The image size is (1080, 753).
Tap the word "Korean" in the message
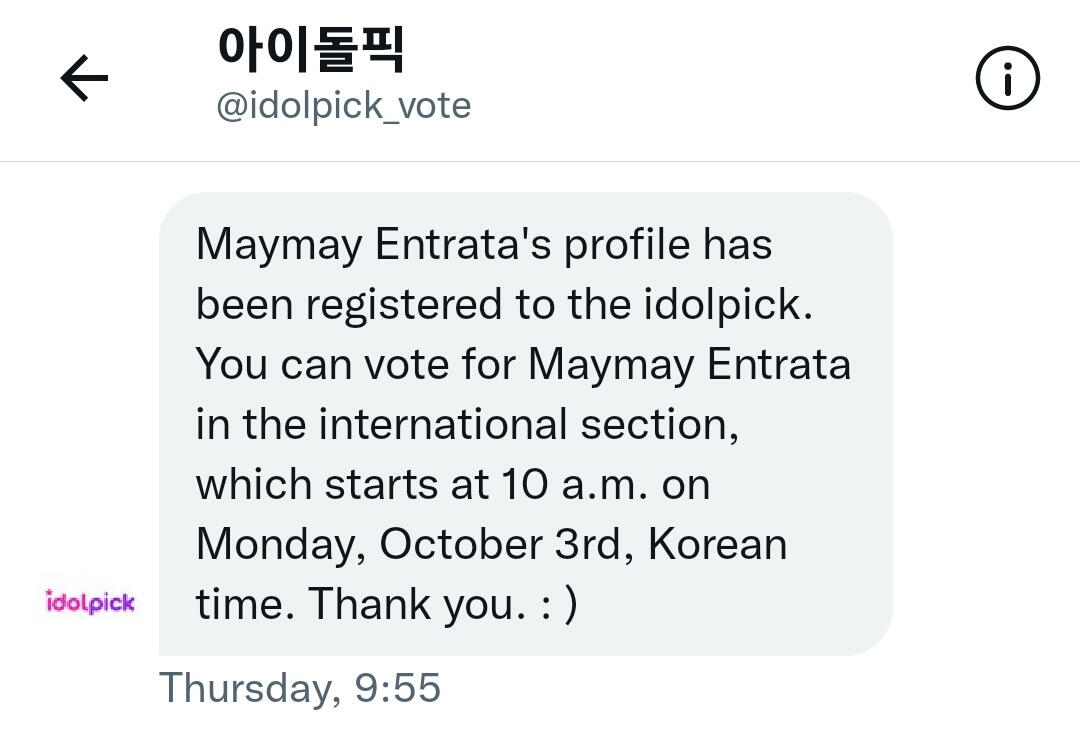coord(717,544)
